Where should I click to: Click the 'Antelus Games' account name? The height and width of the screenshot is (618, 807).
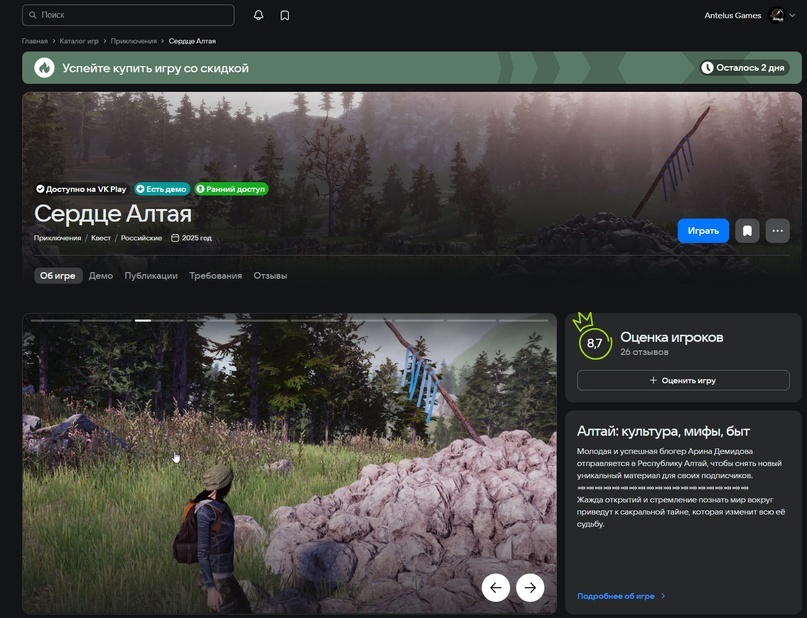(732, 15)
